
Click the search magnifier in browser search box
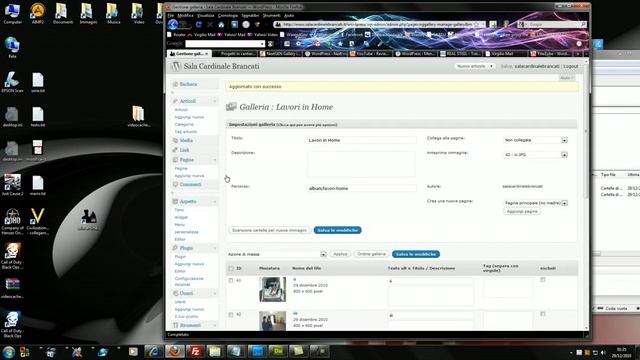(583, 24)
